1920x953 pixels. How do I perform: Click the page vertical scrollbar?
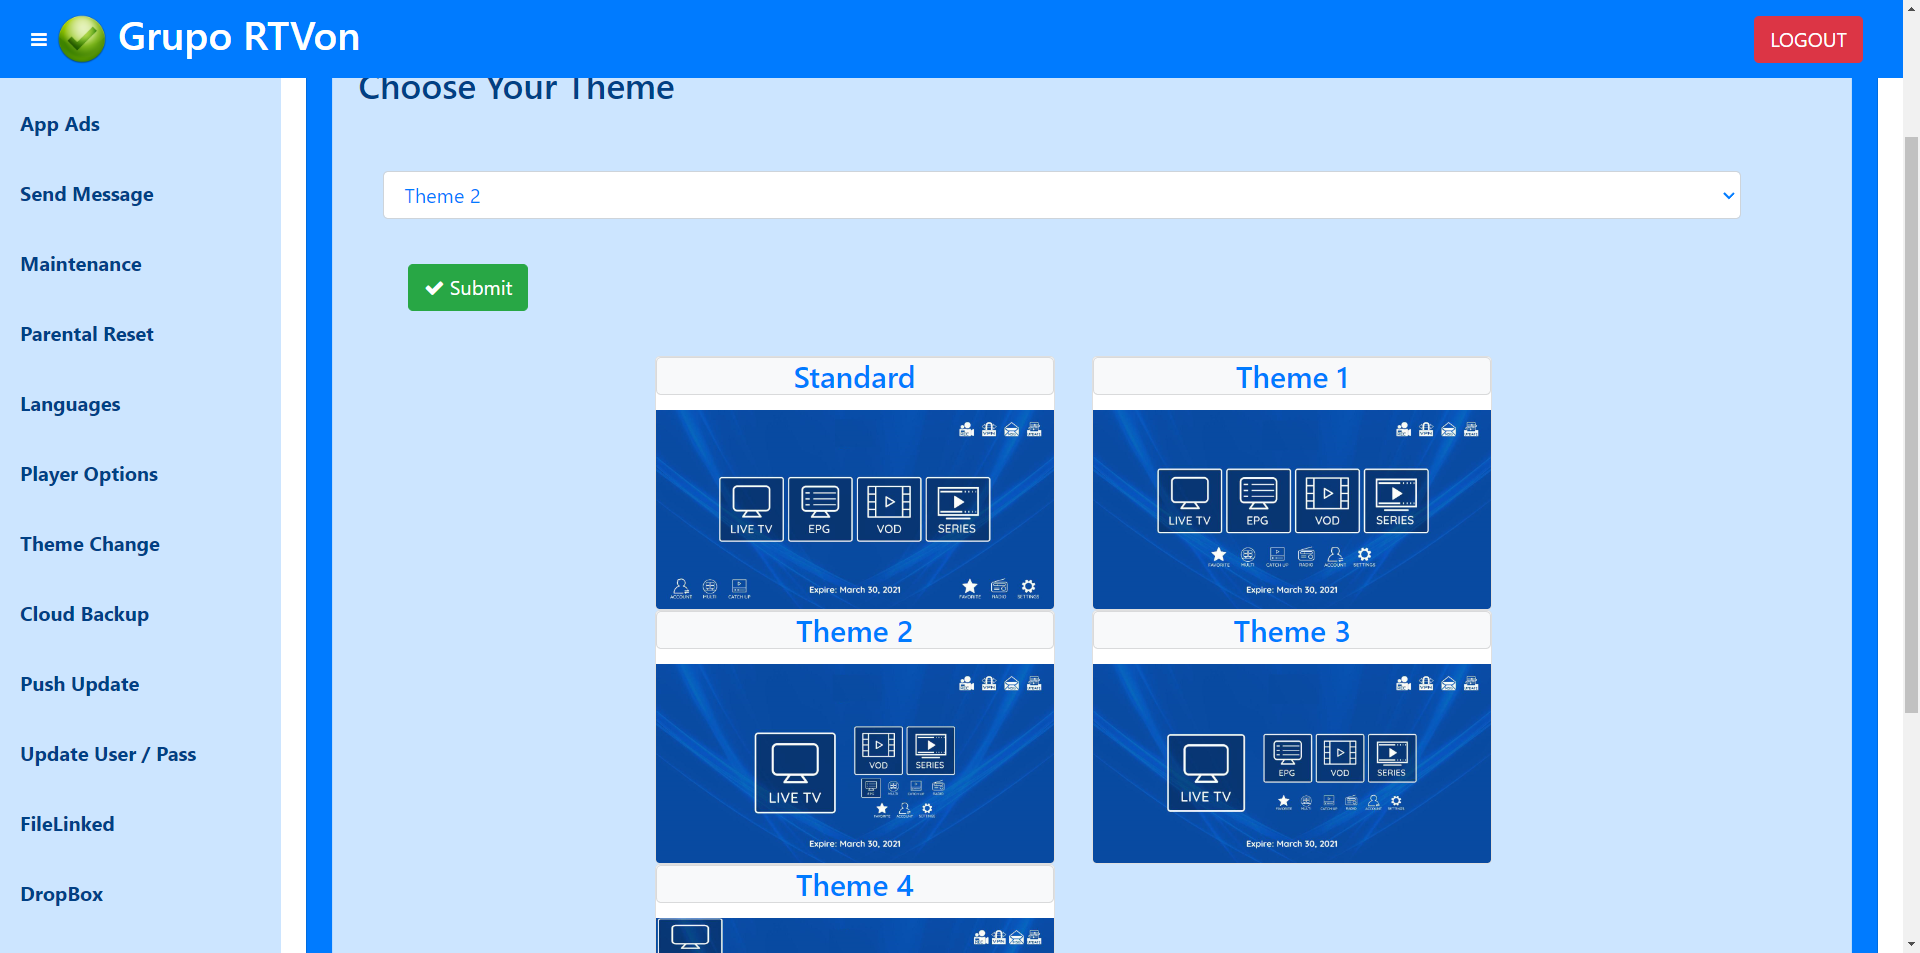point(1911,420)
